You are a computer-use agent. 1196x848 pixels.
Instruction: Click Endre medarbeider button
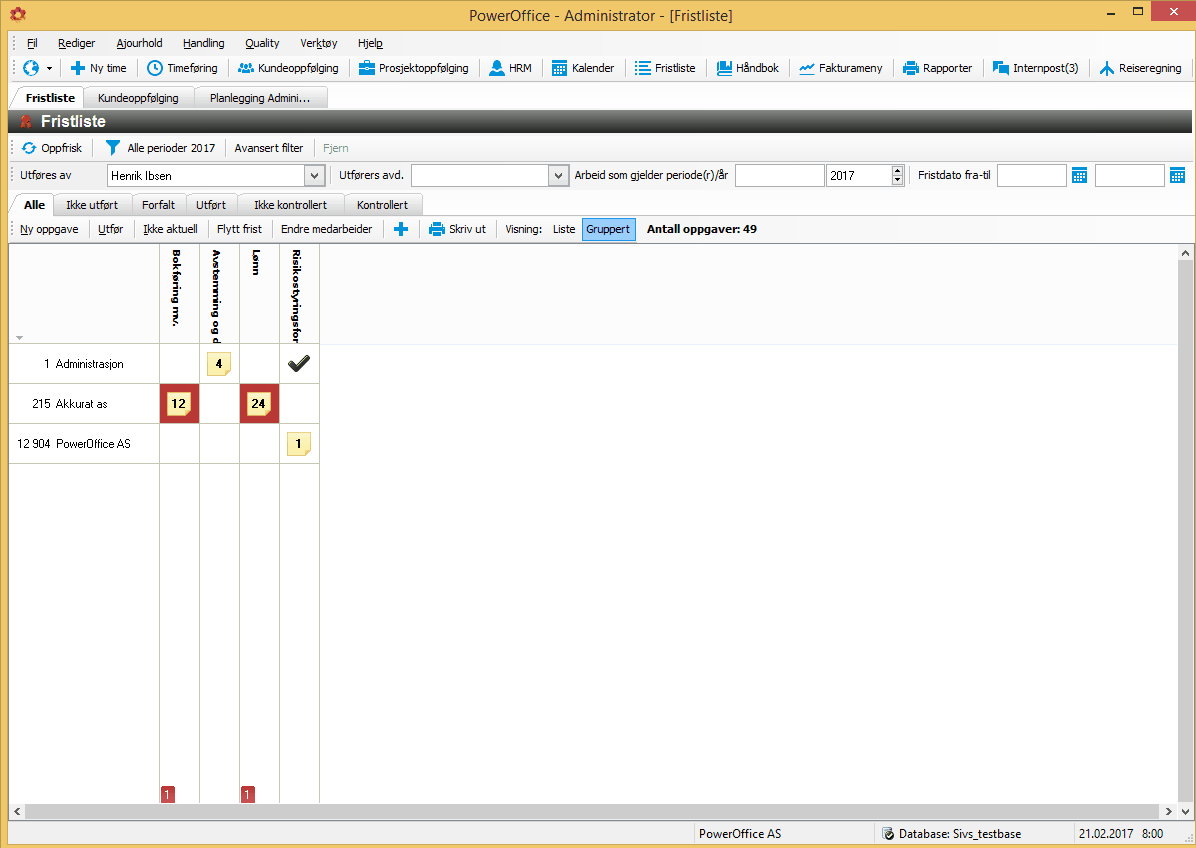[x=326, y=229]
